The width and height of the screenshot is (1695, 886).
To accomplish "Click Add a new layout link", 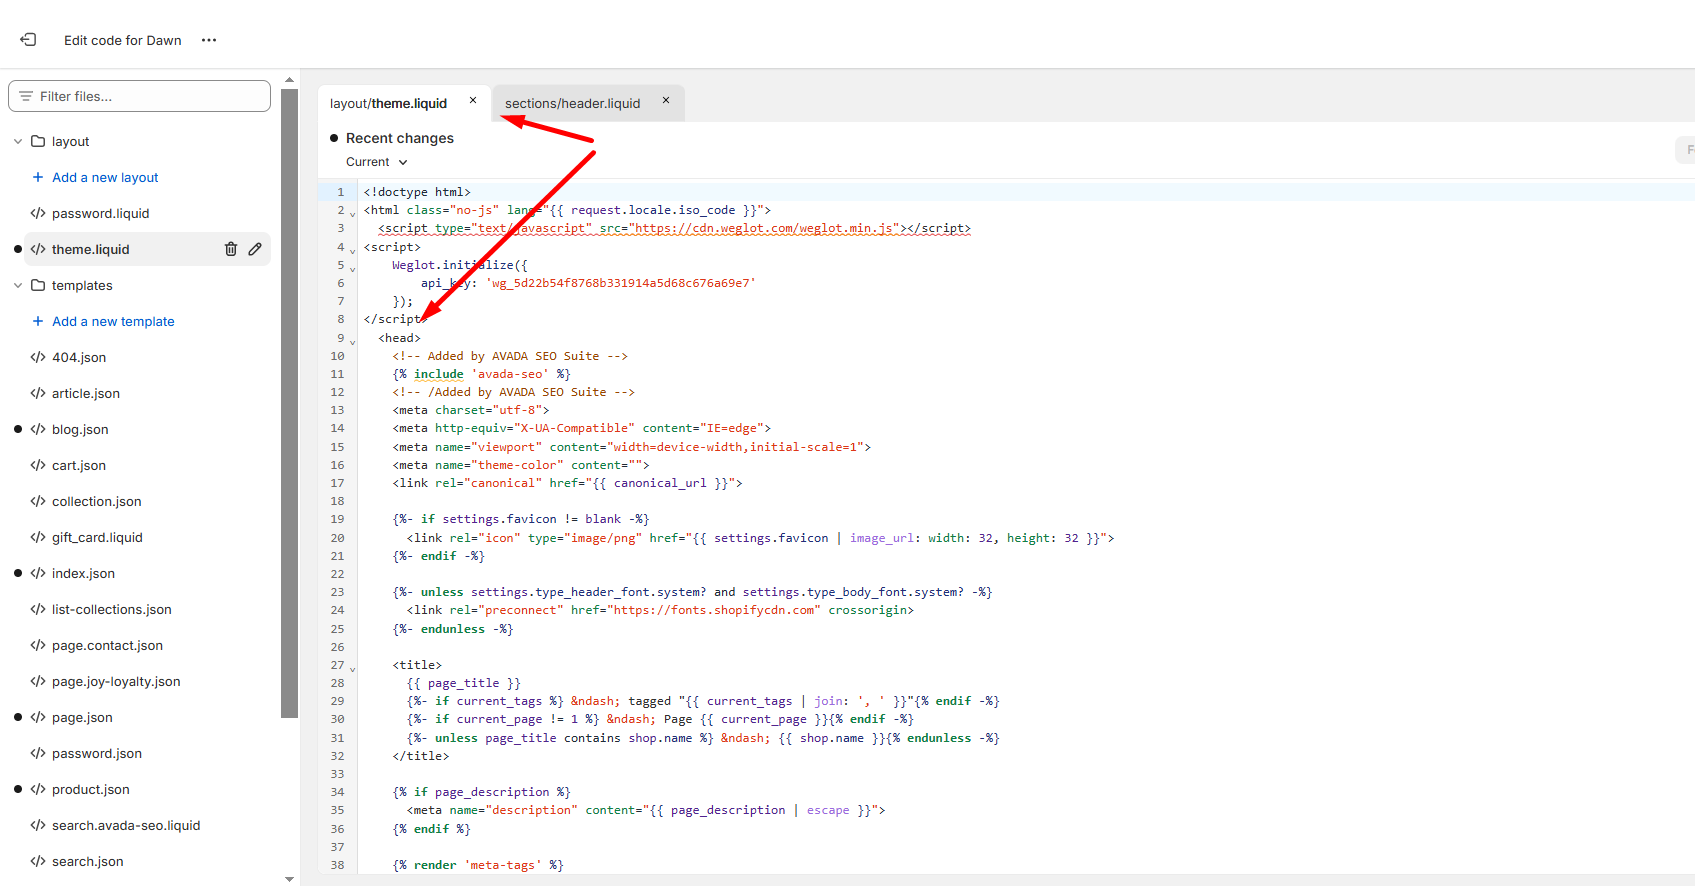I will [x=105, y=177].
